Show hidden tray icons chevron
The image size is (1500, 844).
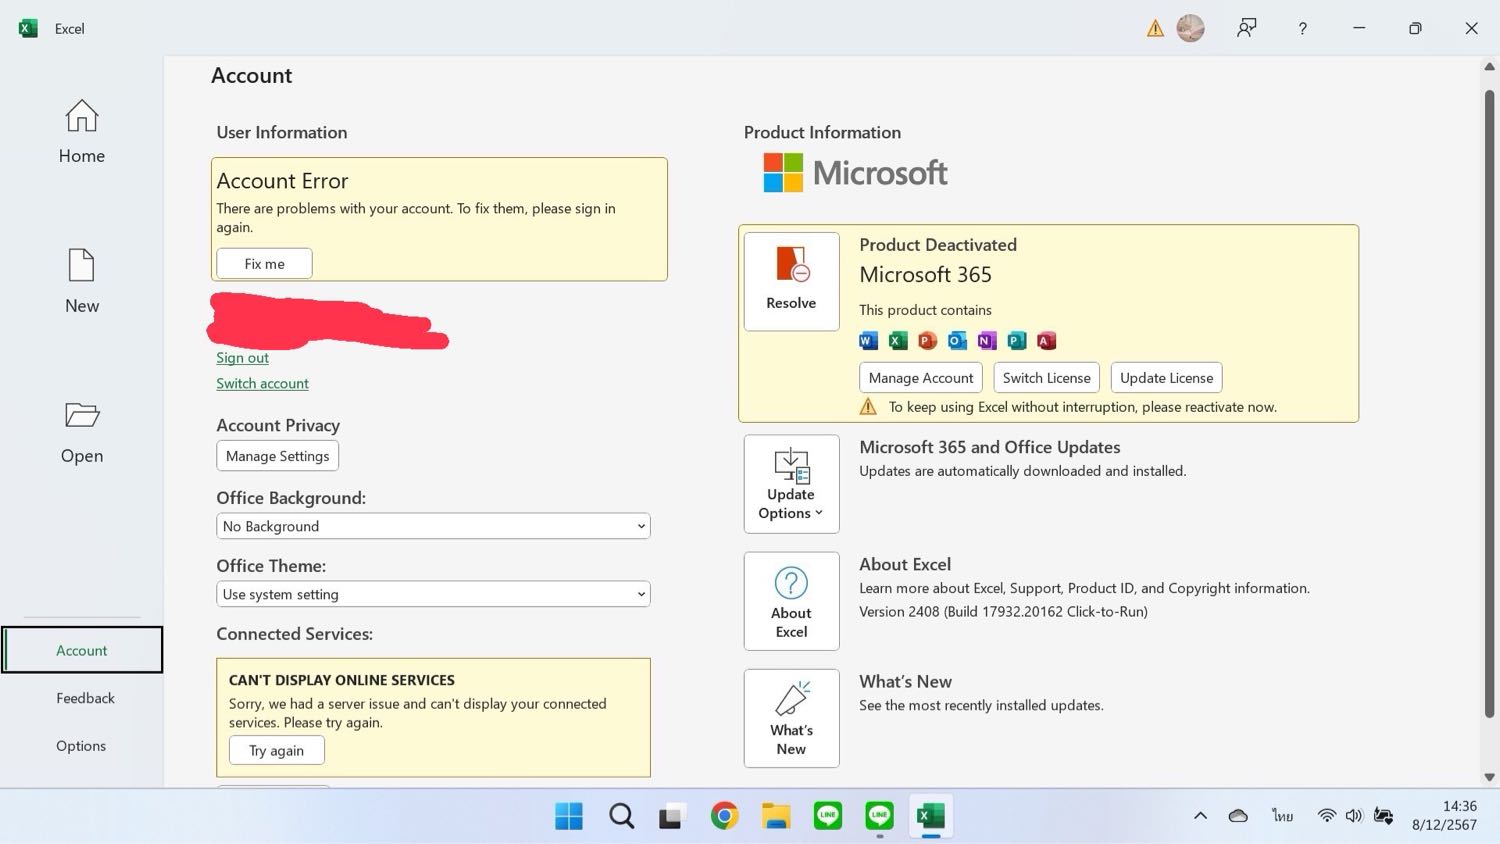[1200, 816]
